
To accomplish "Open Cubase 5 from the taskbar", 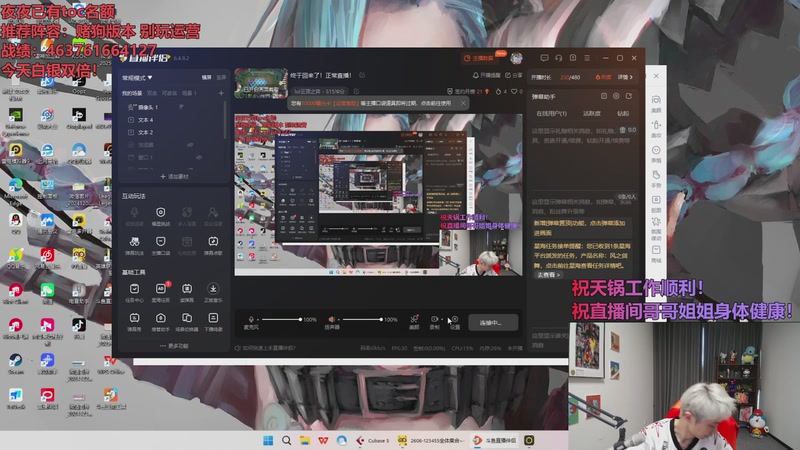I will (373, 440).
